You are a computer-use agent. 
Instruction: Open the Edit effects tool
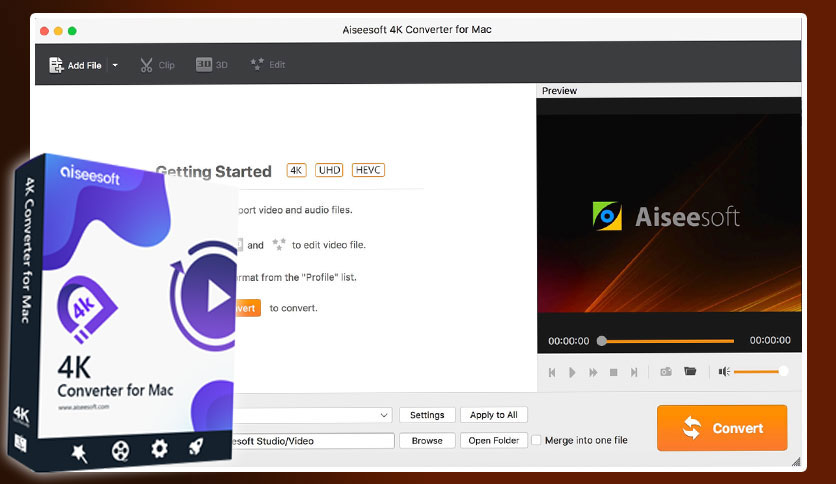click(x=268, y=64)
